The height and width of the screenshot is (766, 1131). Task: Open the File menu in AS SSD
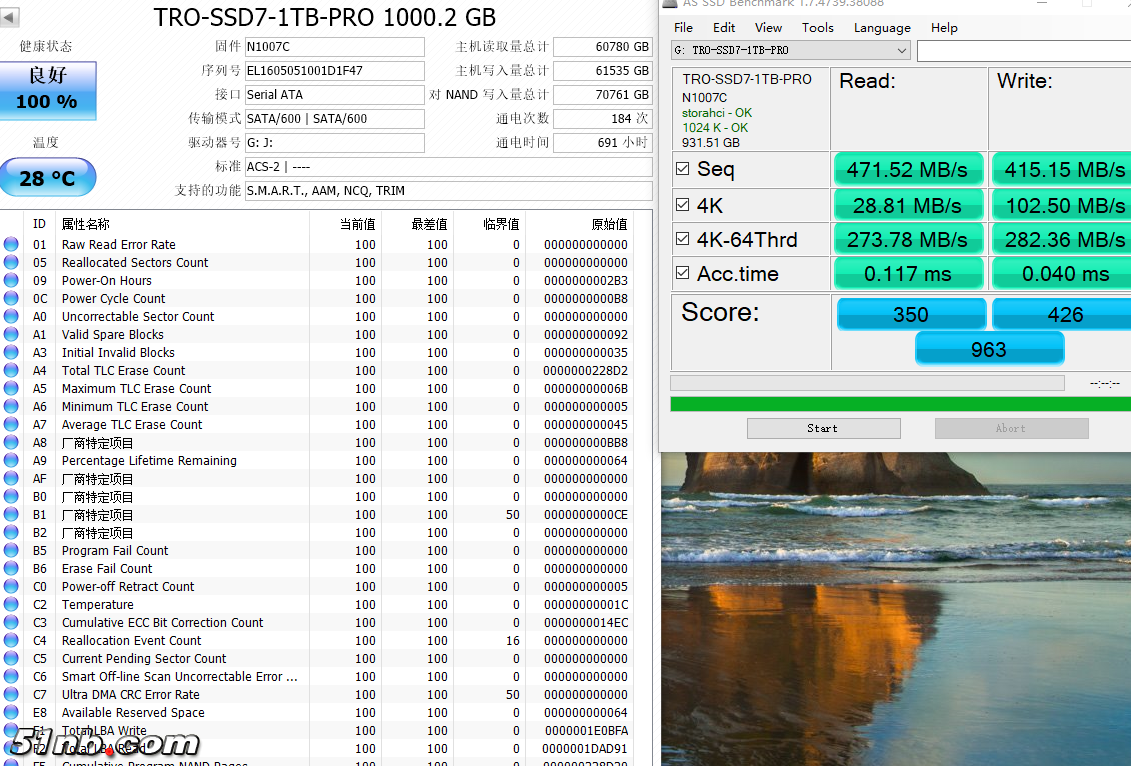pyautogui.click(x=683, y=28)
